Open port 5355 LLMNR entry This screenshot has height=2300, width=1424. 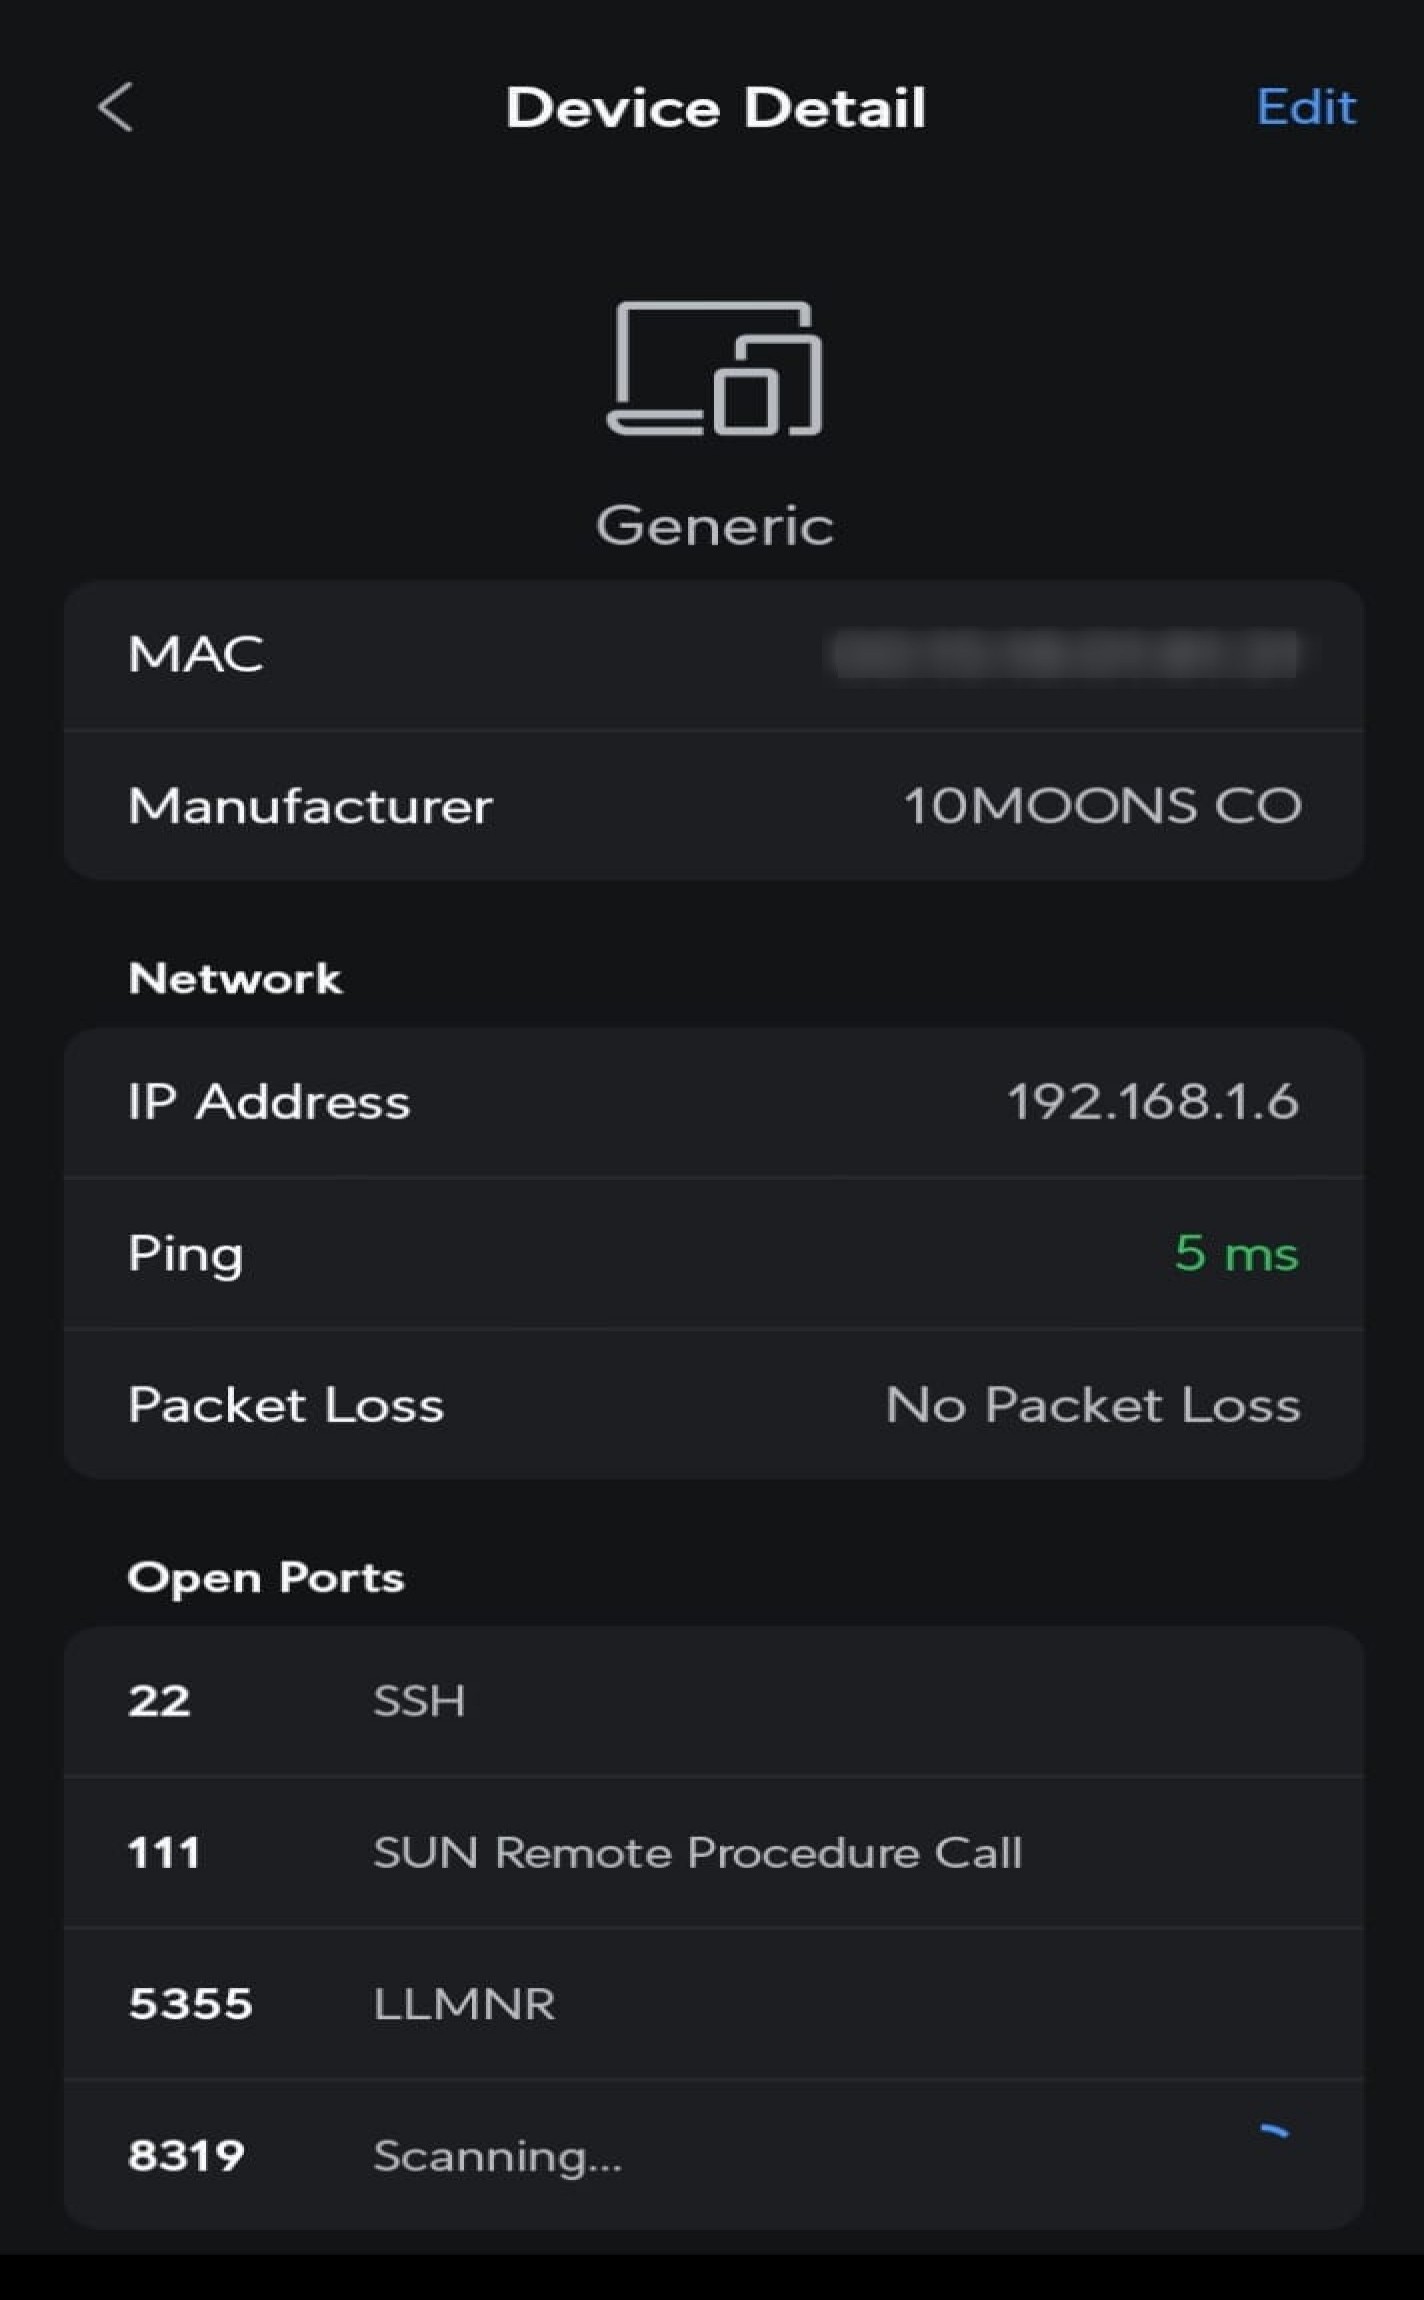point(714,2004)
